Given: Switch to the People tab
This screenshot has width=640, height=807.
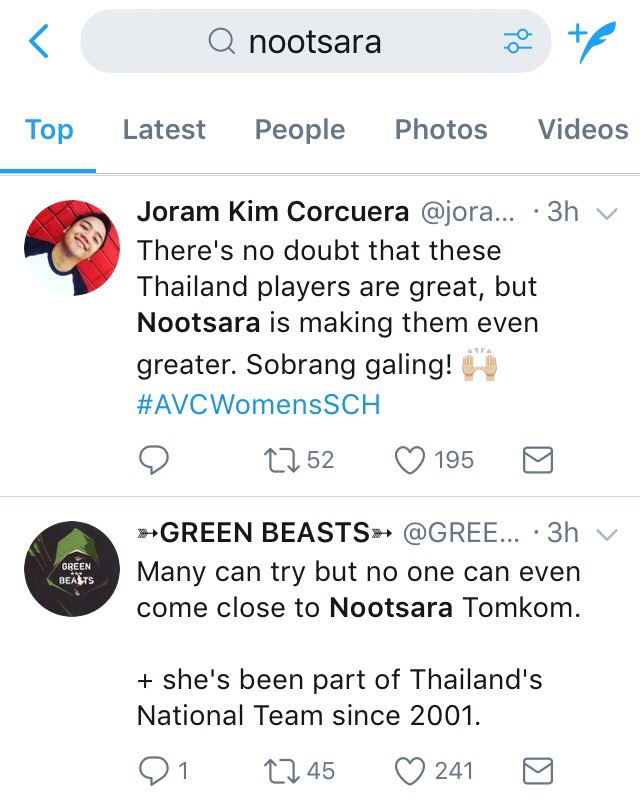Looking at the screenshot, I should click(299, 130).
